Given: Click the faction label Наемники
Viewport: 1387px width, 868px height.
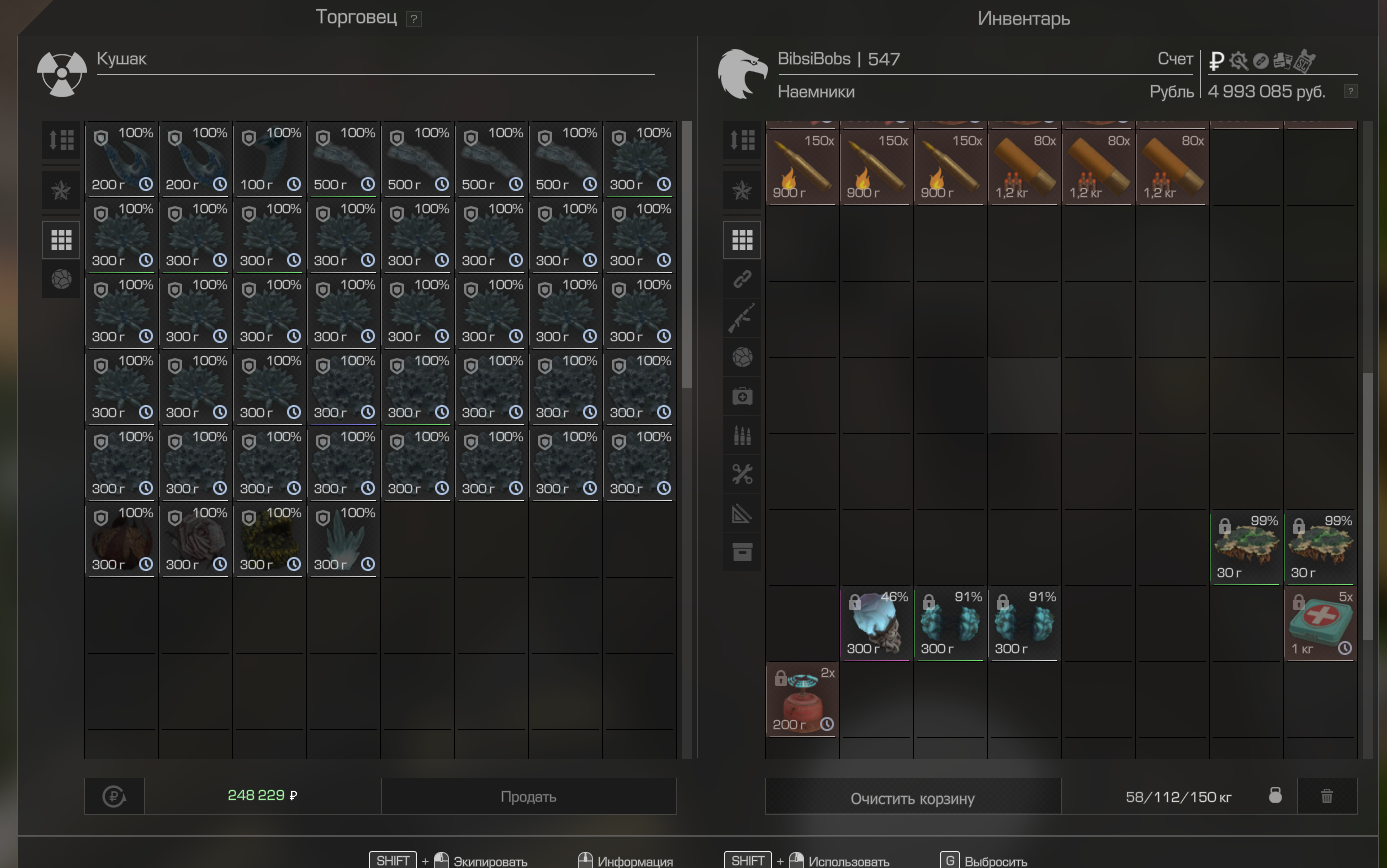Looking at the screenshot, I should pos(816,92).
